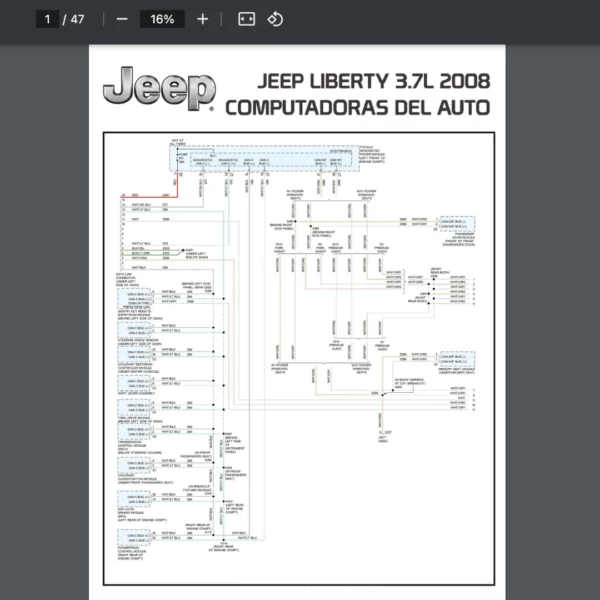Click the 16% zoom level field
Image resolution: width=600 pixels, height=600 pixels.
pyautogui.click(x=162, y=19)
